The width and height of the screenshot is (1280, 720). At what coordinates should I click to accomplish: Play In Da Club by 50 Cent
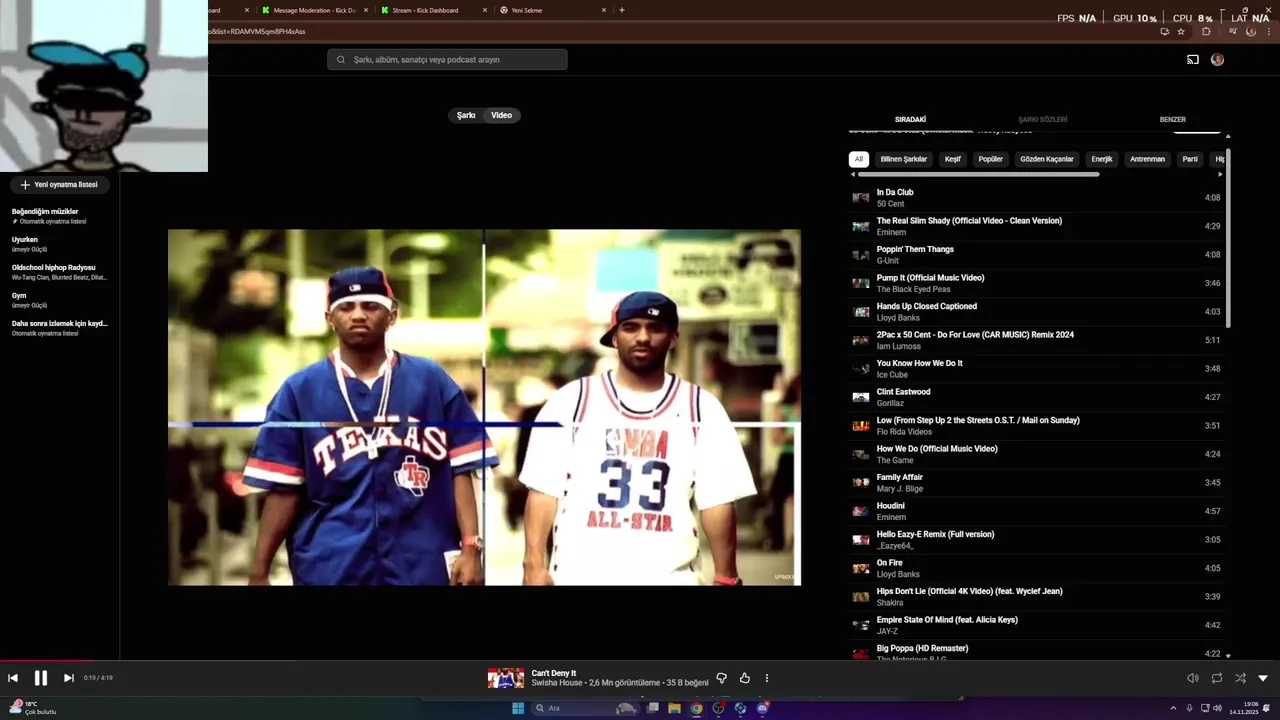(x=1035, y=198)
